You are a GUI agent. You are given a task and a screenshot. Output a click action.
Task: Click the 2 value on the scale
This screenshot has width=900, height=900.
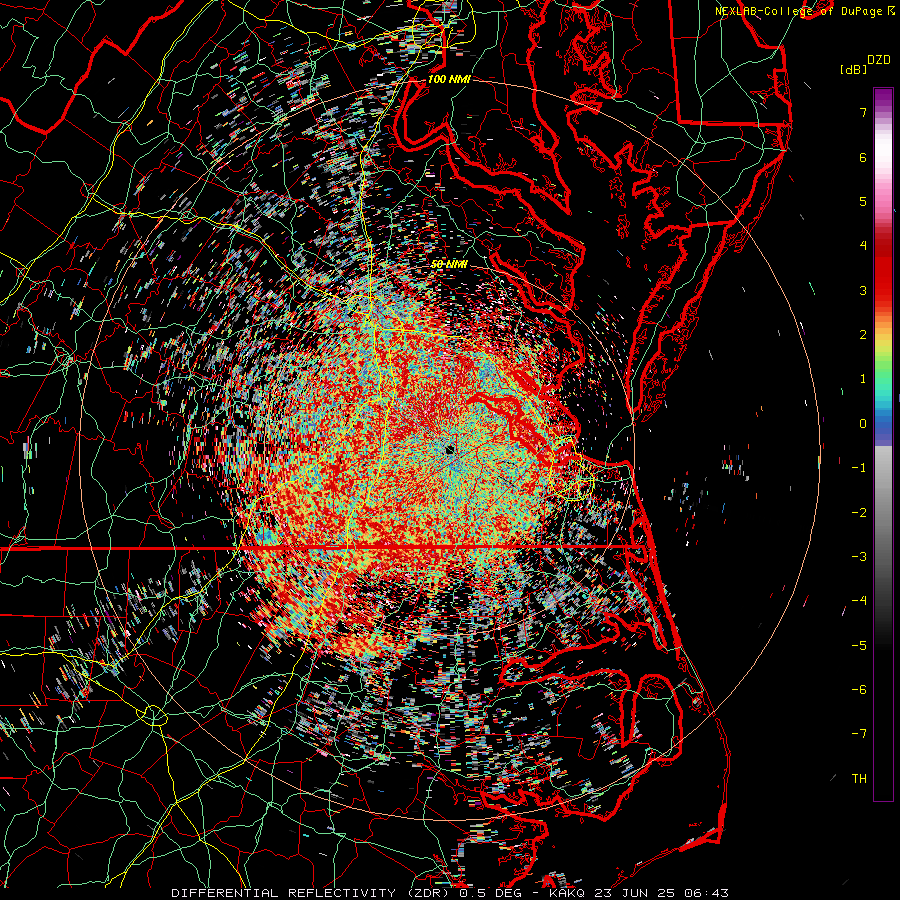[x=863, y=335]
